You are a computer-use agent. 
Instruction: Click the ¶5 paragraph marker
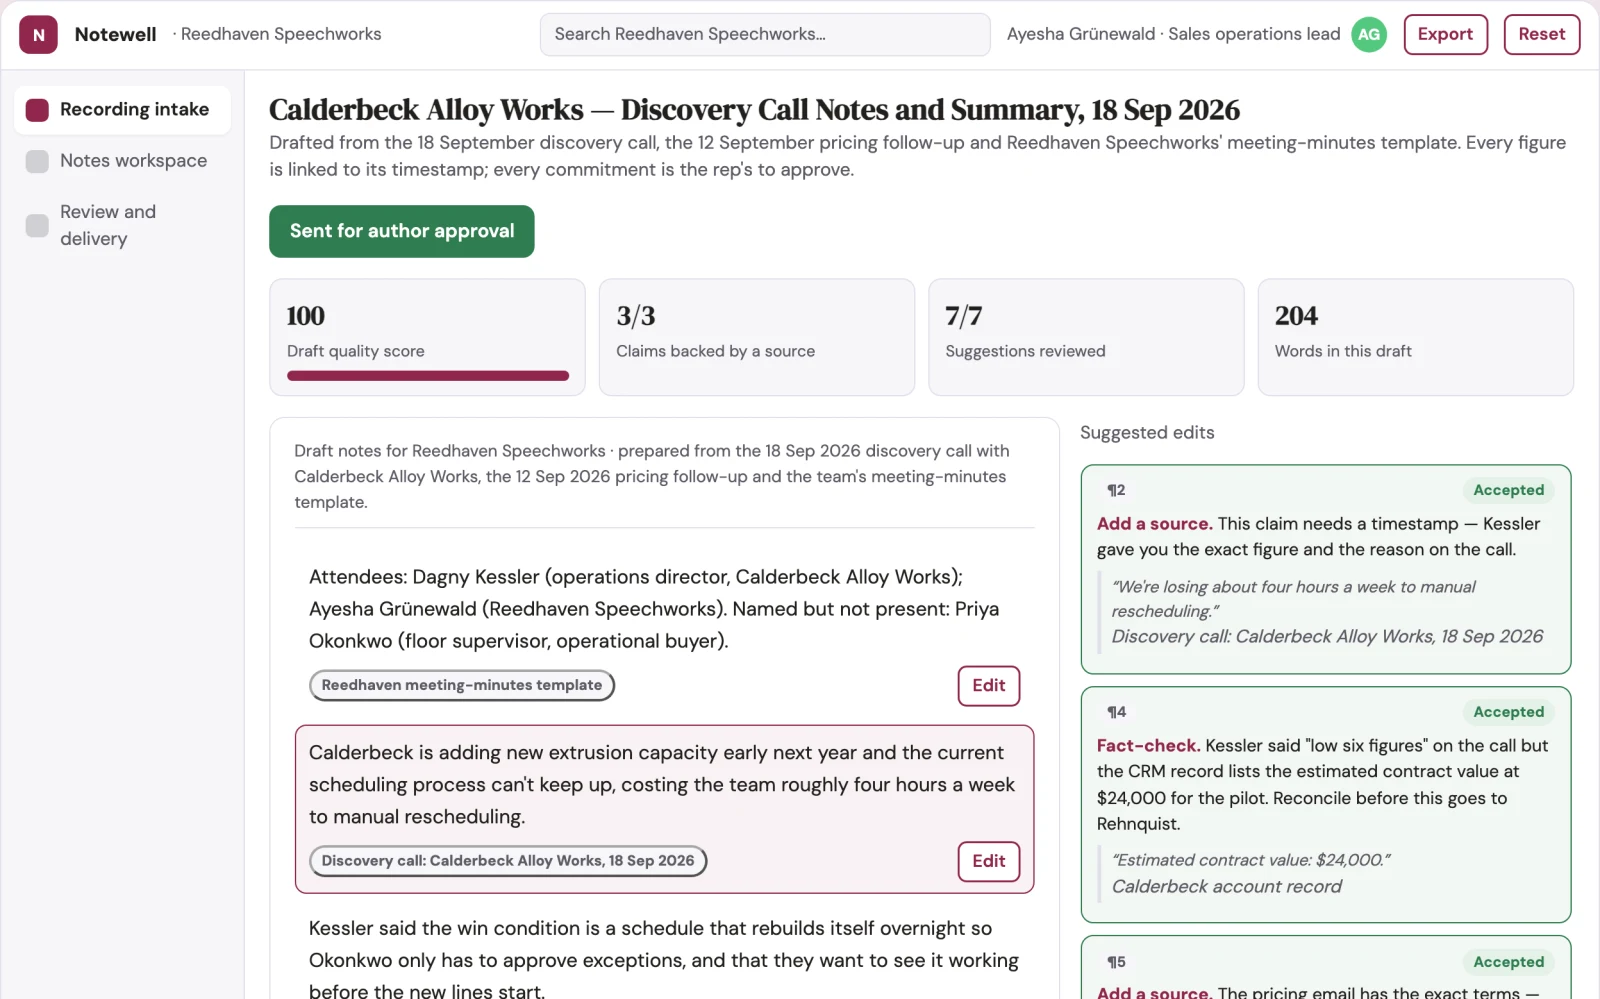1116,962
